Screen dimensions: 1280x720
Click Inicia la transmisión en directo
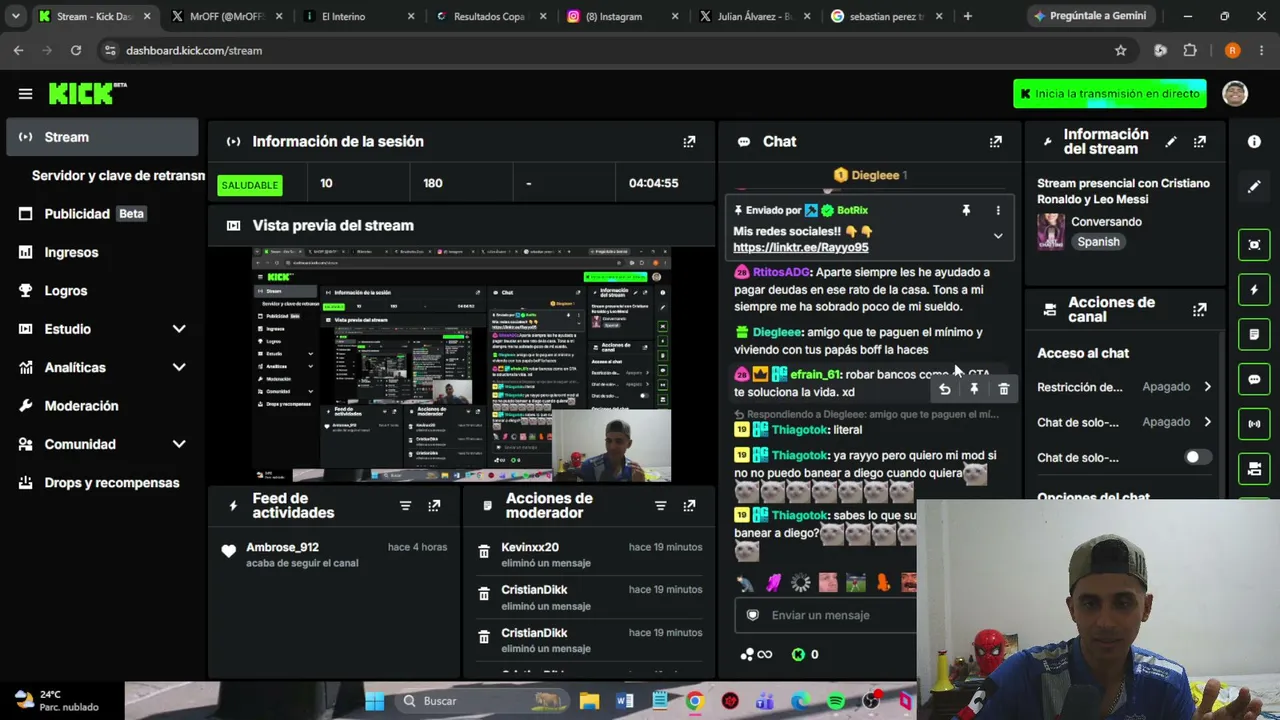pos(1110,94)
